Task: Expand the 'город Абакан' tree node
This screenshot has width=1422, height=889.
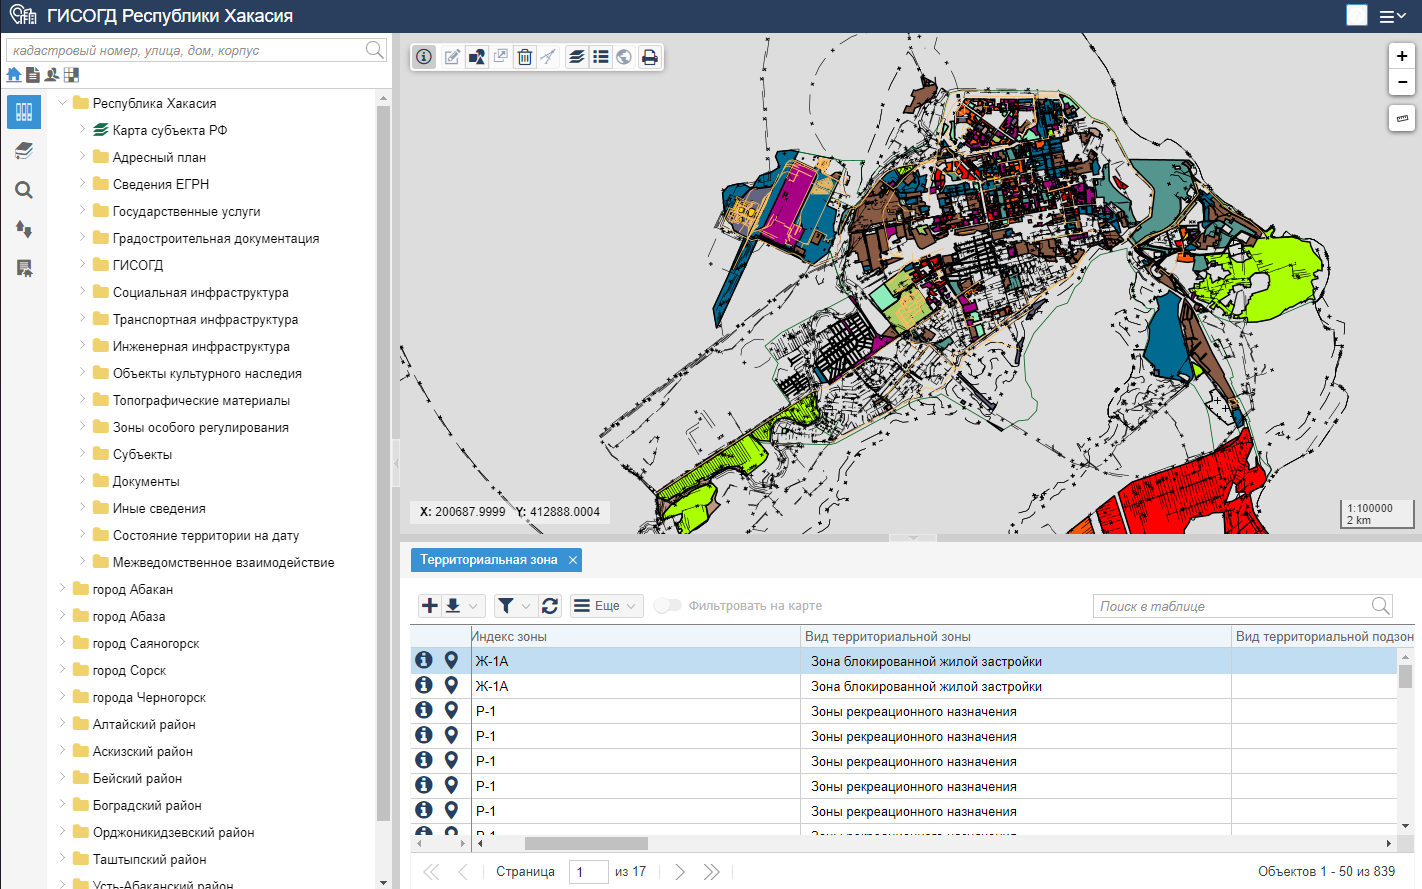Action: tap(63, 588)
